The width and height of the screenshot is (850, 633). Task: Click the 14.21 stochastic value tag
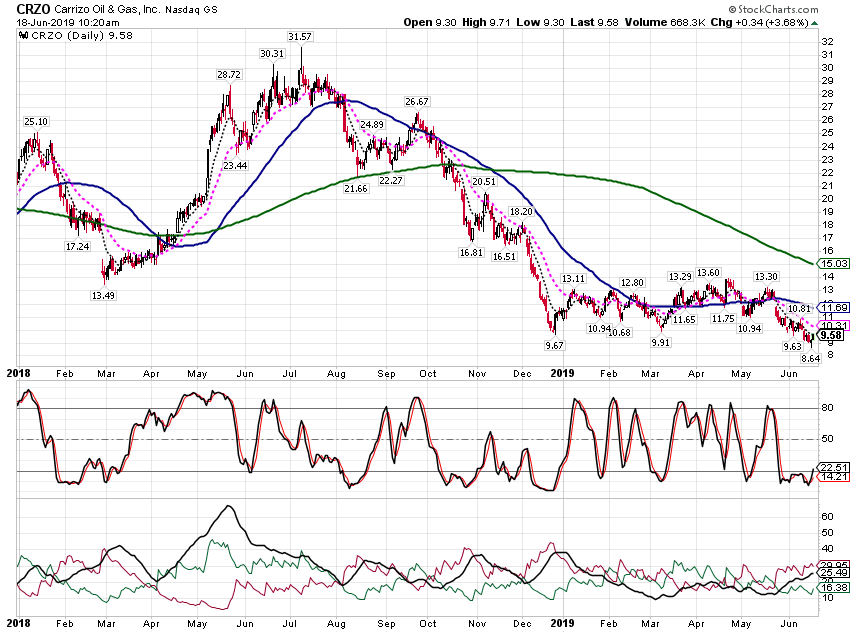[x=834, y=477]
